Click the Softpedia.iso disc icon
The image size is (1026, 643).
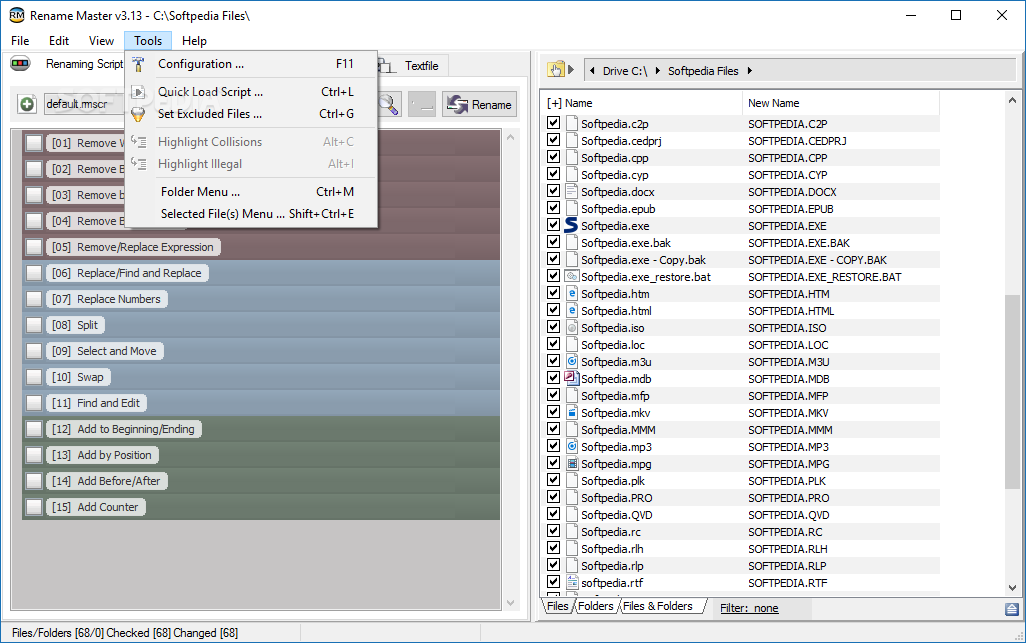tap(571, 328)
